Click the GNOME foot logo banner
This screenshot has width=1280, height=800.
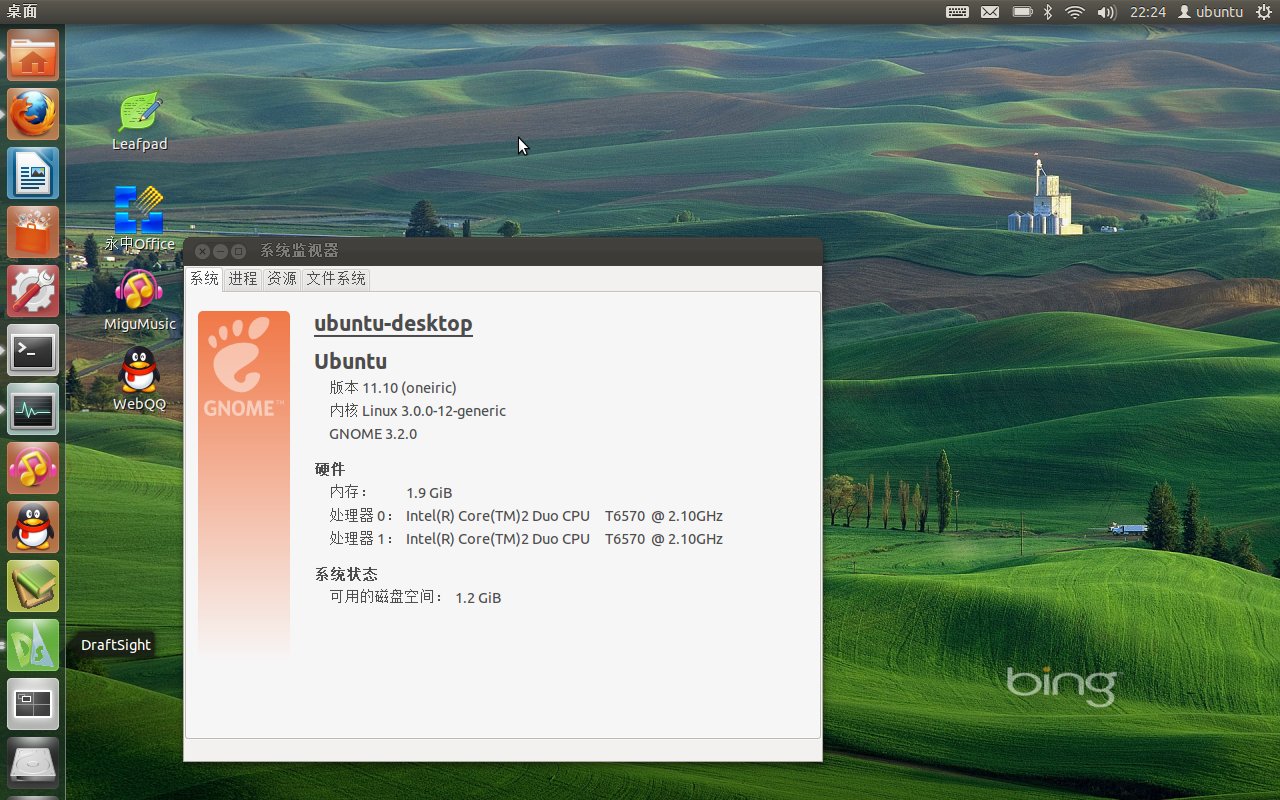(244, 485)
